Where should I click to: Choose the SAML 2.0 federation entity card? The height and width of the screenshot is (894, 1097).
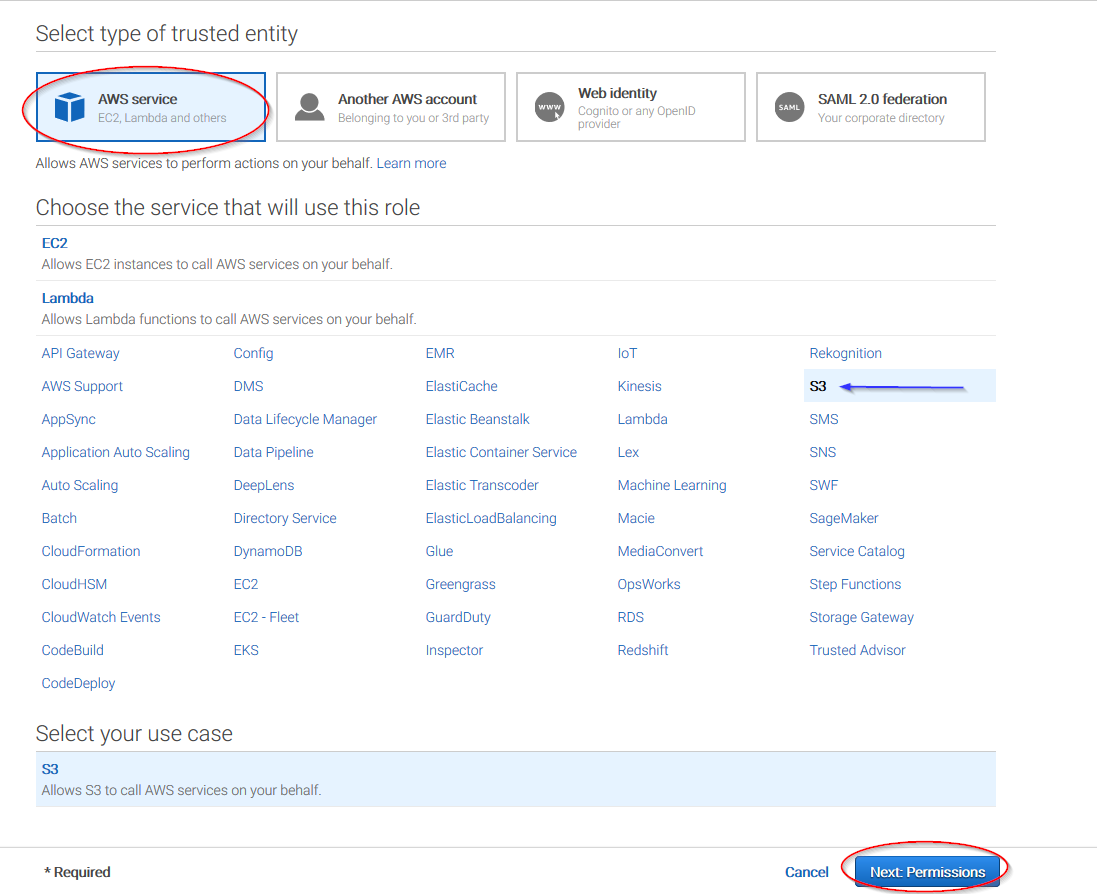click(x=871, y=107)
